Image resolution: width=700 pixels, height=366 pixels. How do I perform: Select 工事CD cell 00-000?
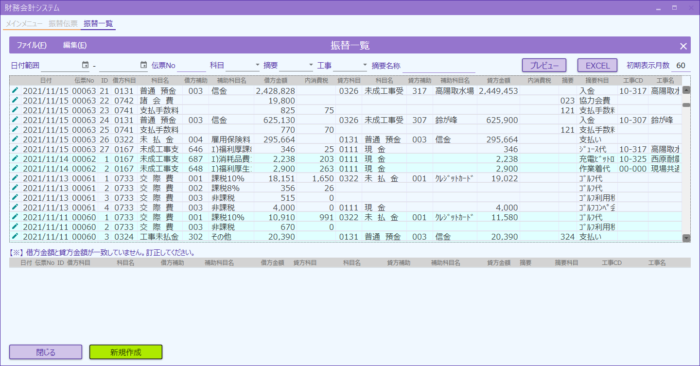pos(633,169)
